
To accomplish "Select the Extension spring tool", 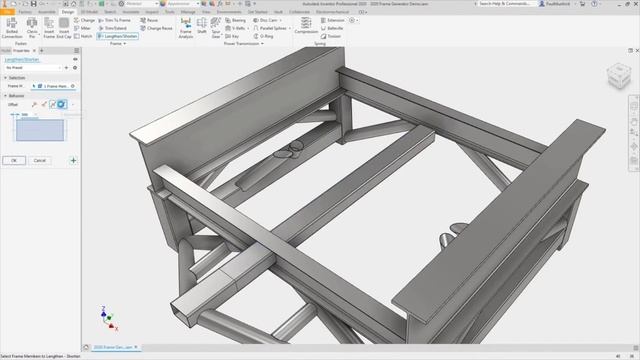I will point(333,20).
